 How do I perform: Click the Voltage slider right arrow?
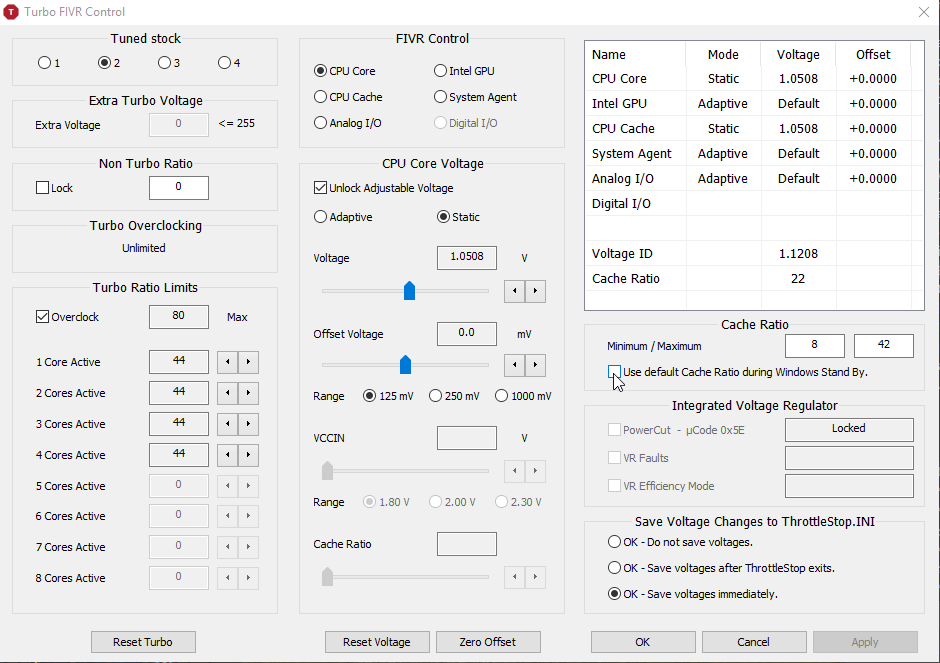[536, 291]
